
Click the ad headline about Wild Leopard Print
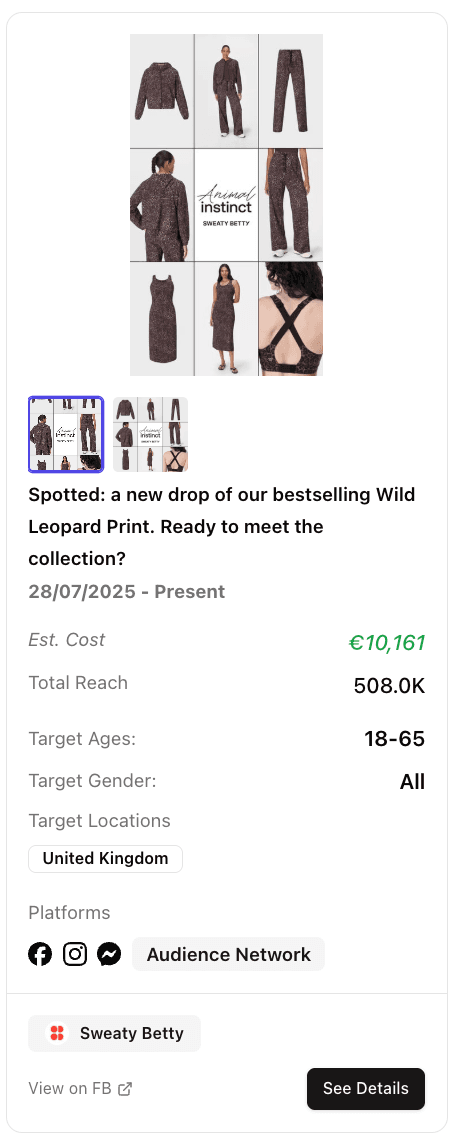click(x=222, y=527)
